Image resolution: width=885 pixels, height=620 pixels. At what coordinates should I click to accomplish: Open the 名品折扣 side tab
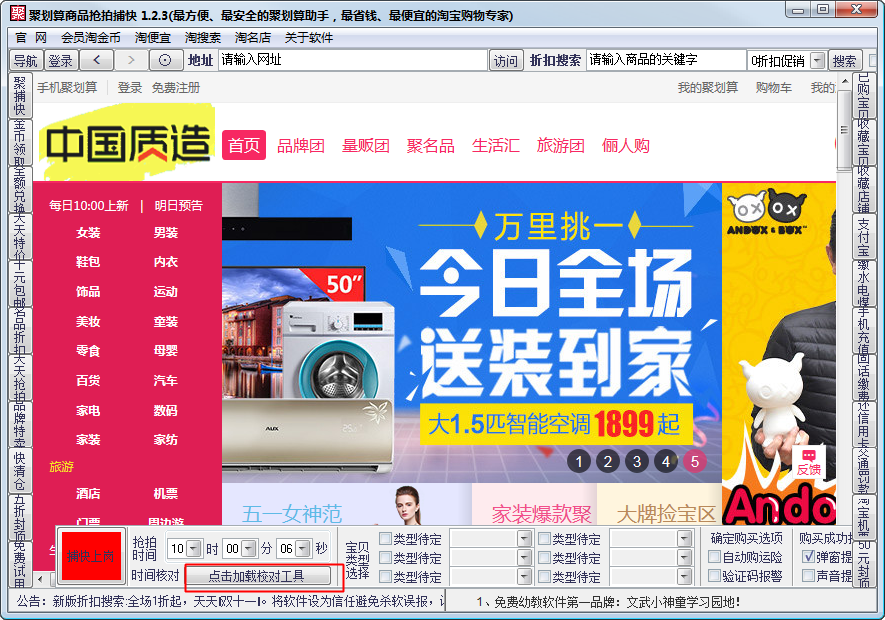pos(20,330)
